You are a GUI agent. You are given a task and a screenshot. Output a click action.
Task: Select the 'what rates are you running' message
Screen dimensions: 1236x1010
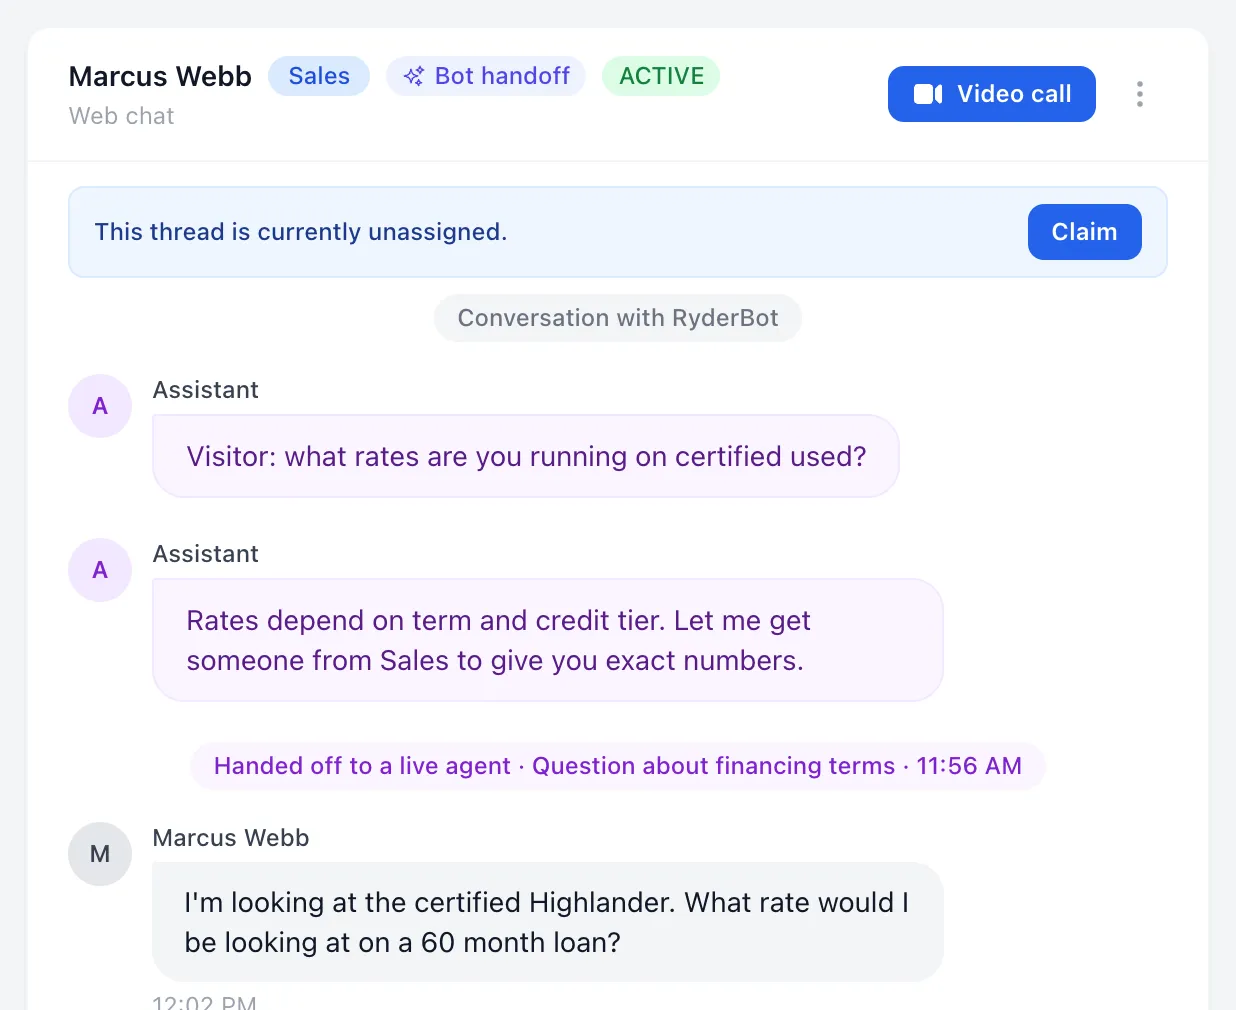coord(526,456)
